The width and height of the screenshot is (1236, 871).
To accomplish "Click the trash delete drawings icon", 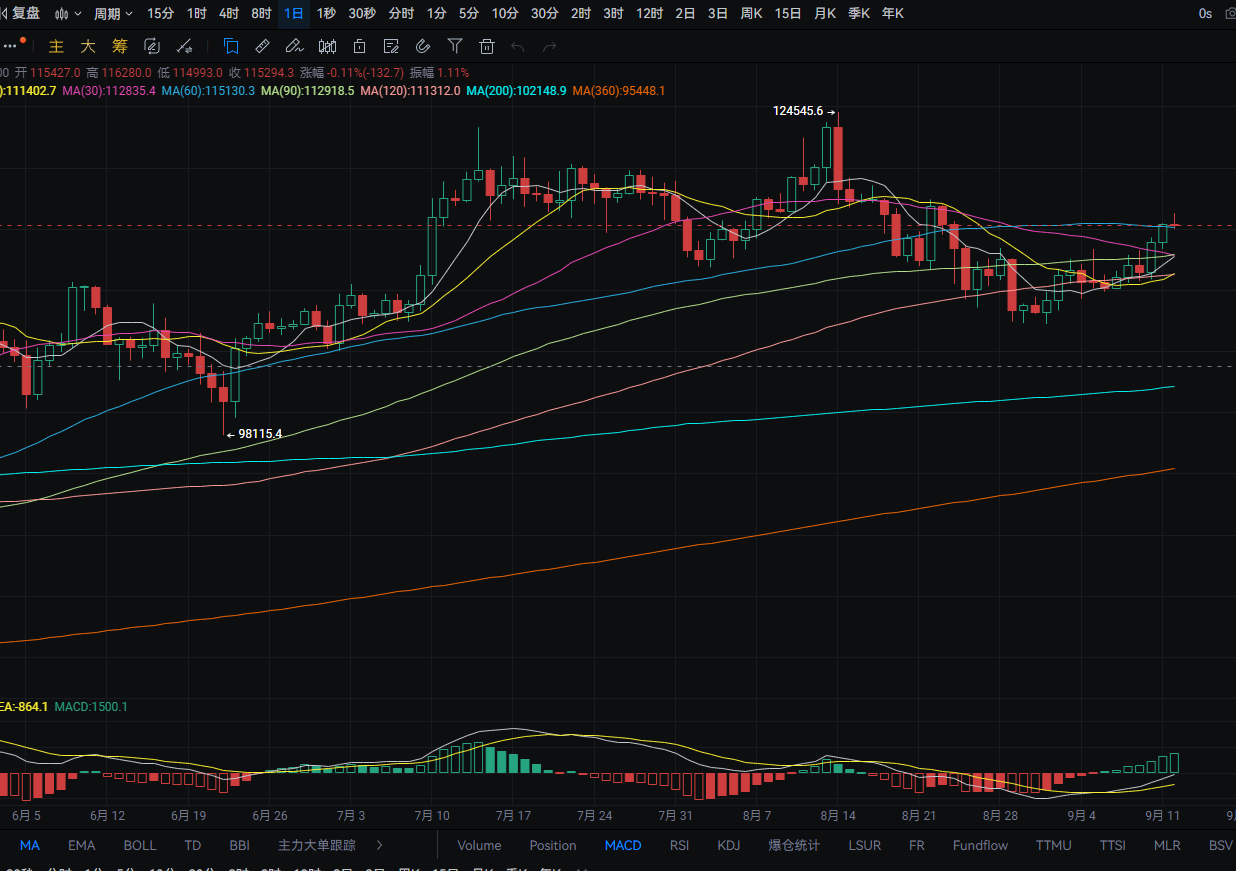I will pyautogui.click(x=487, y=46).
